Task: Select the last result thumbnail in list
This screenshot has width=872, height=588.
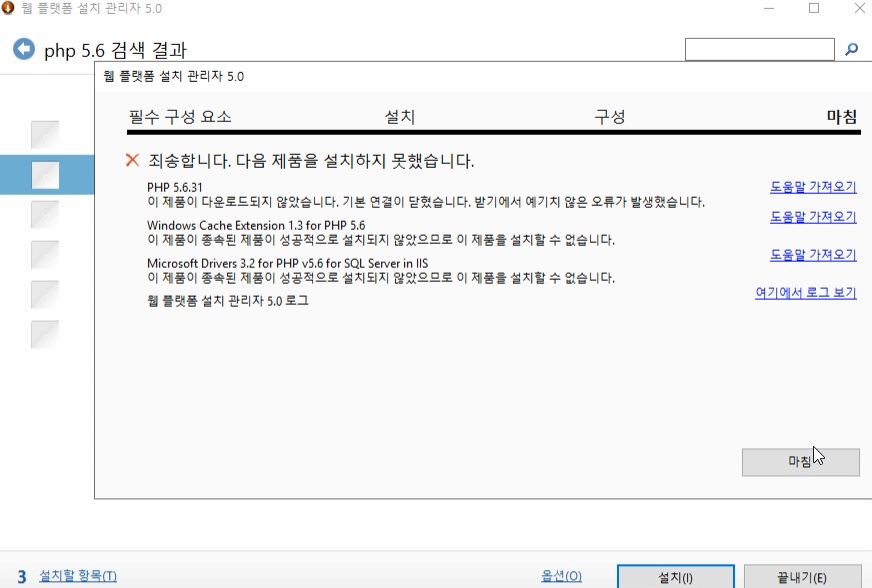Action: click(45, 335)
